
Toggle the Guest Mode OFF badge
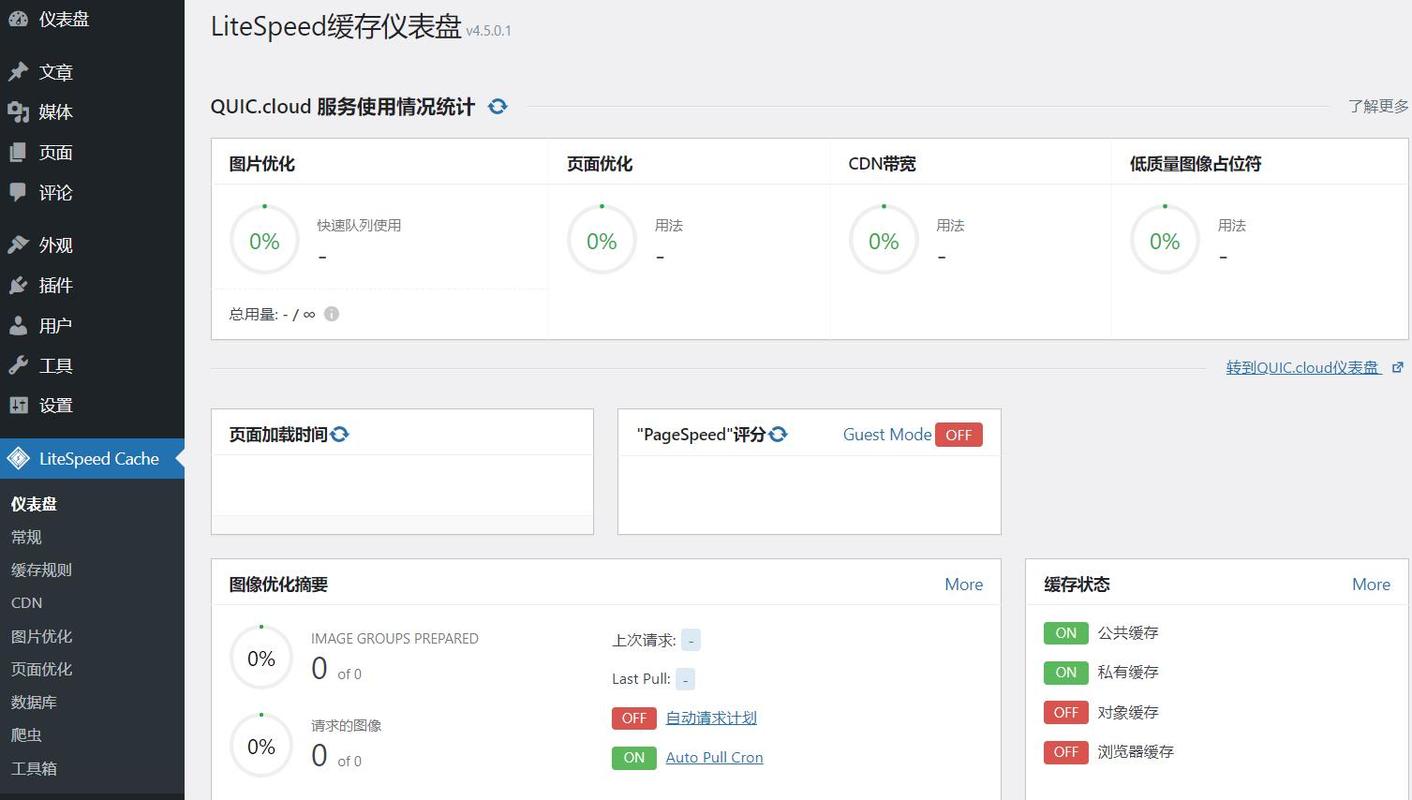959,434
